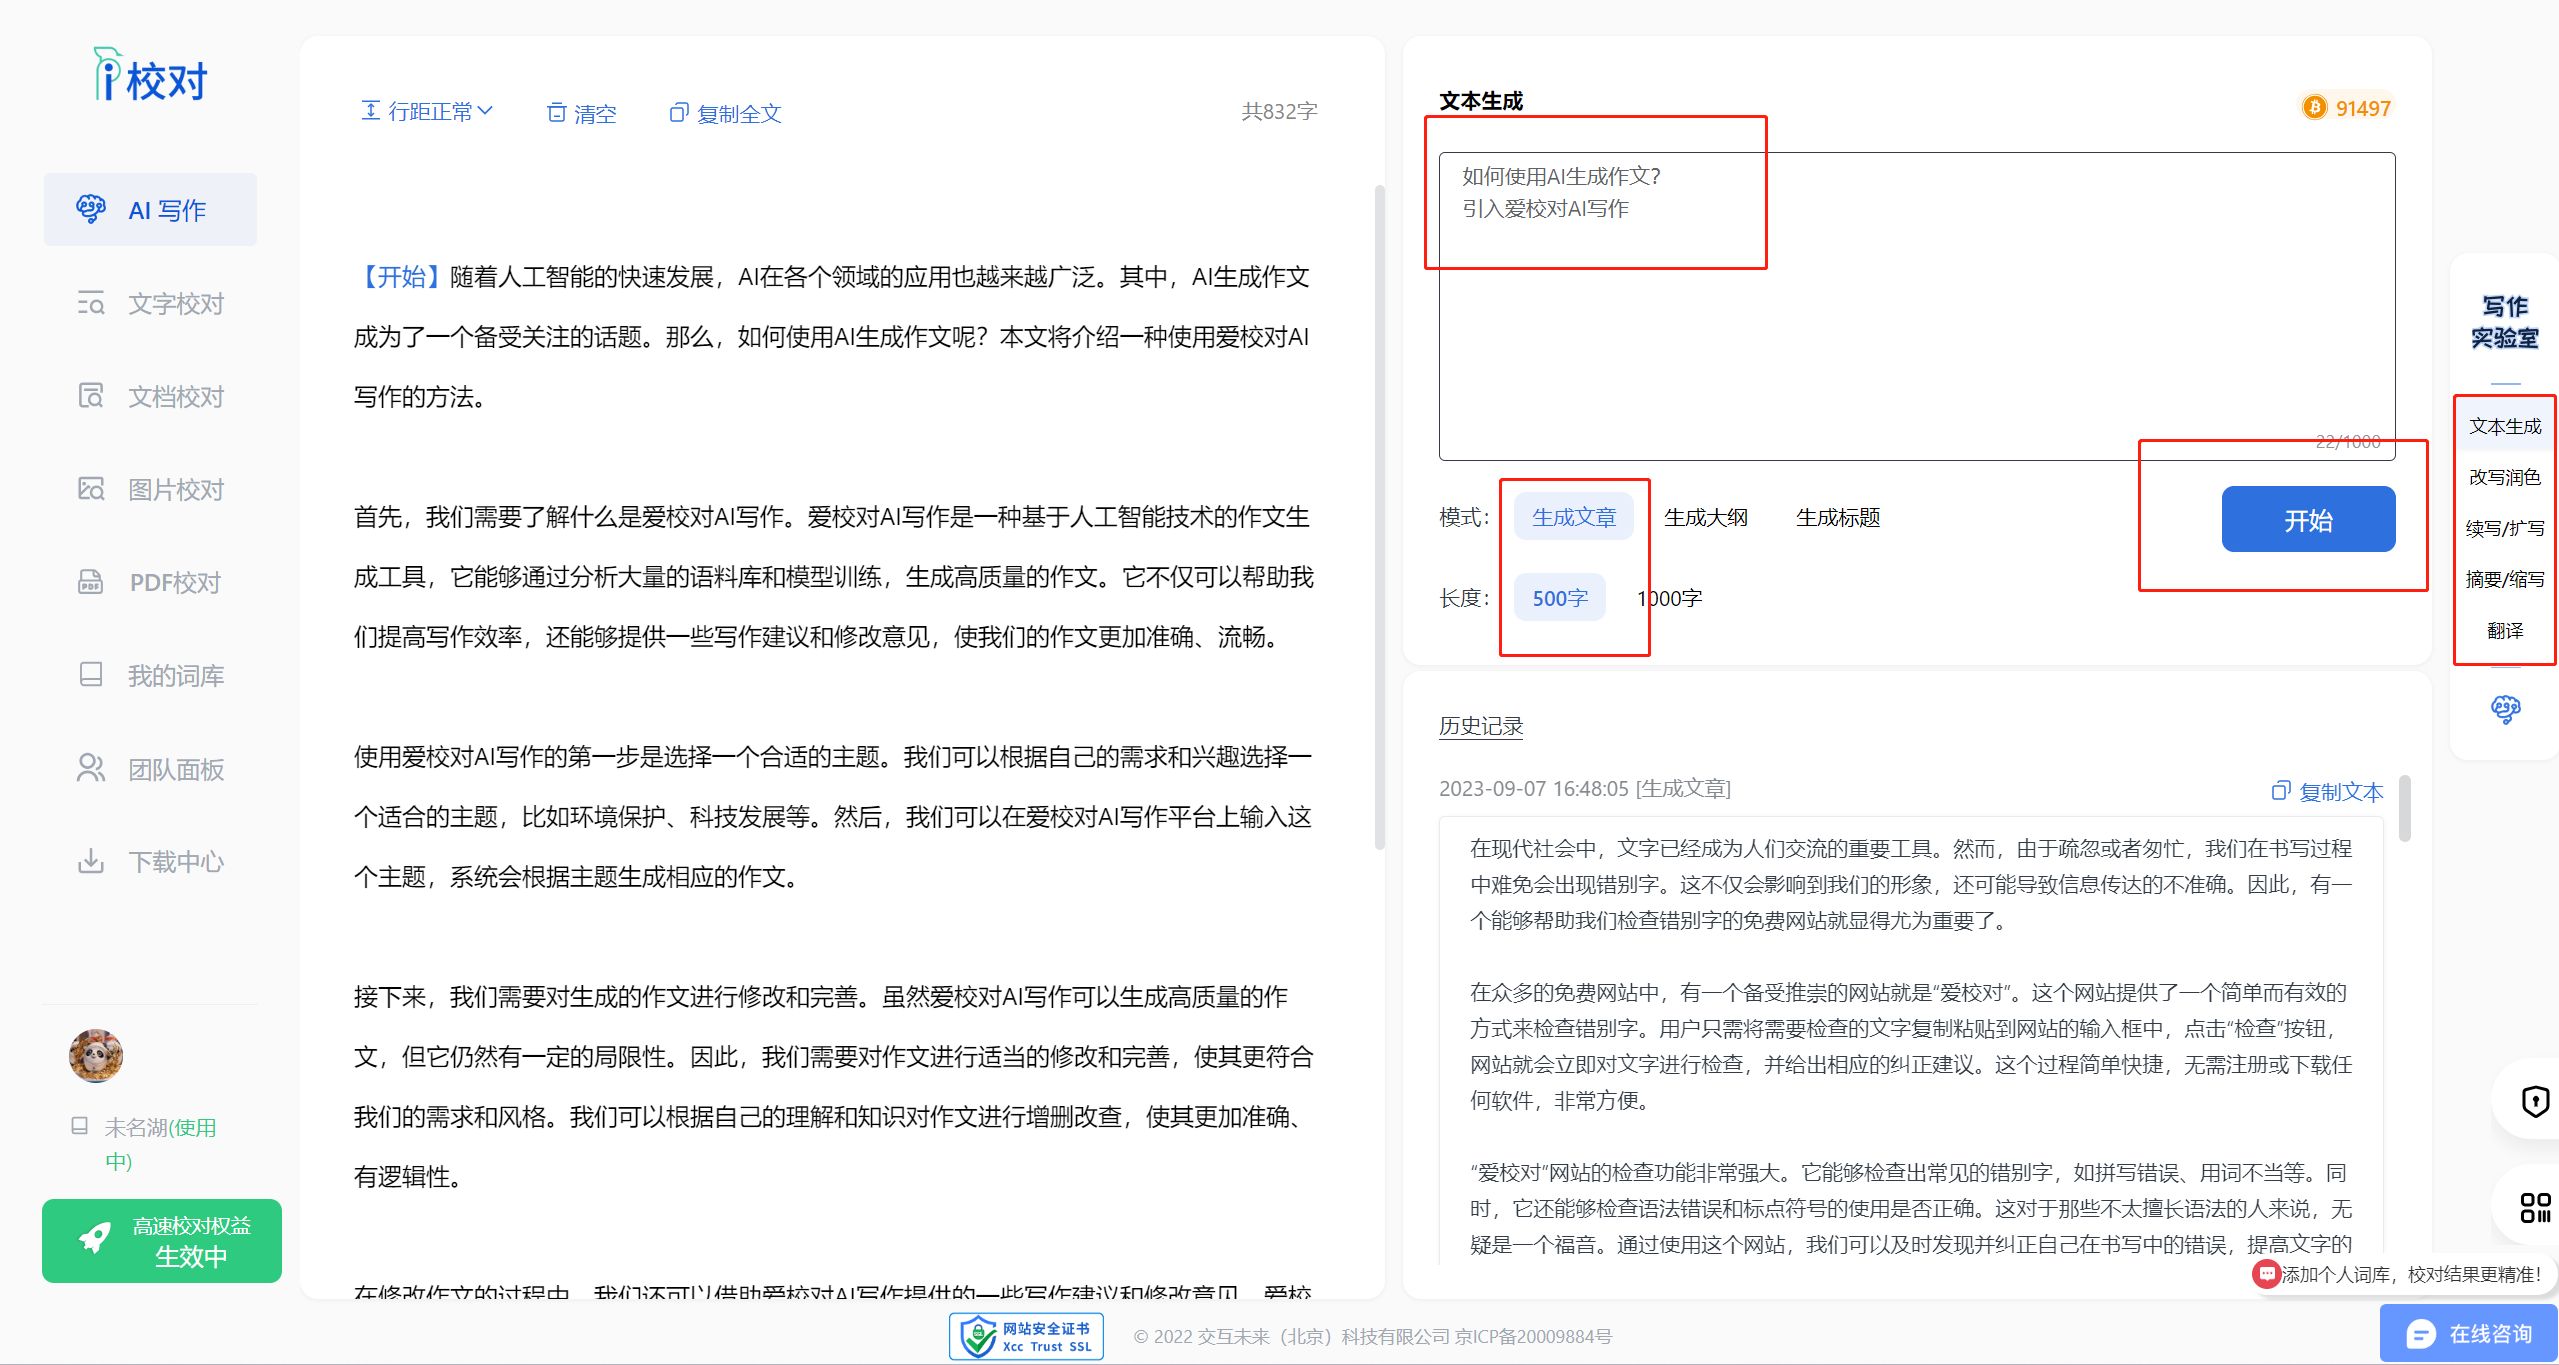The height and width of the screenshot is (1365, 2559).
Task: Click the 复制全文 copy icon
Action: click(679, 113)
